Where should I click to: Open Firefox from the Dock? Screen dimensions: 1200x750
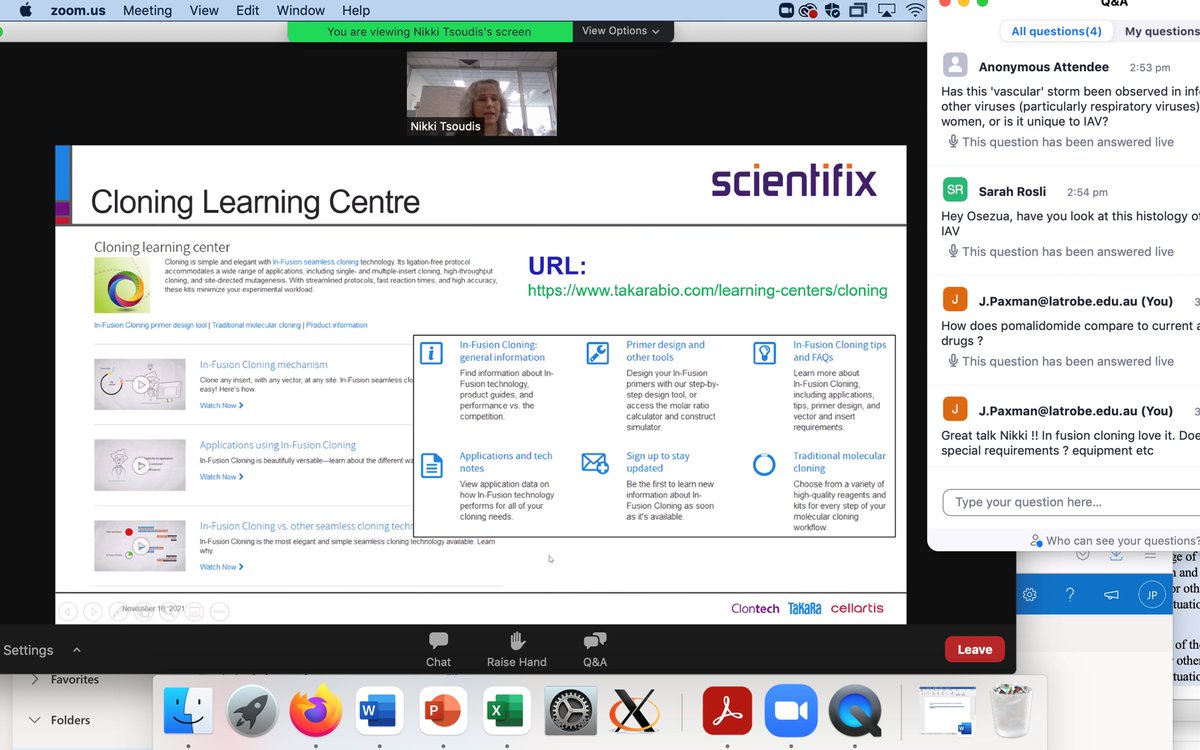316,712
